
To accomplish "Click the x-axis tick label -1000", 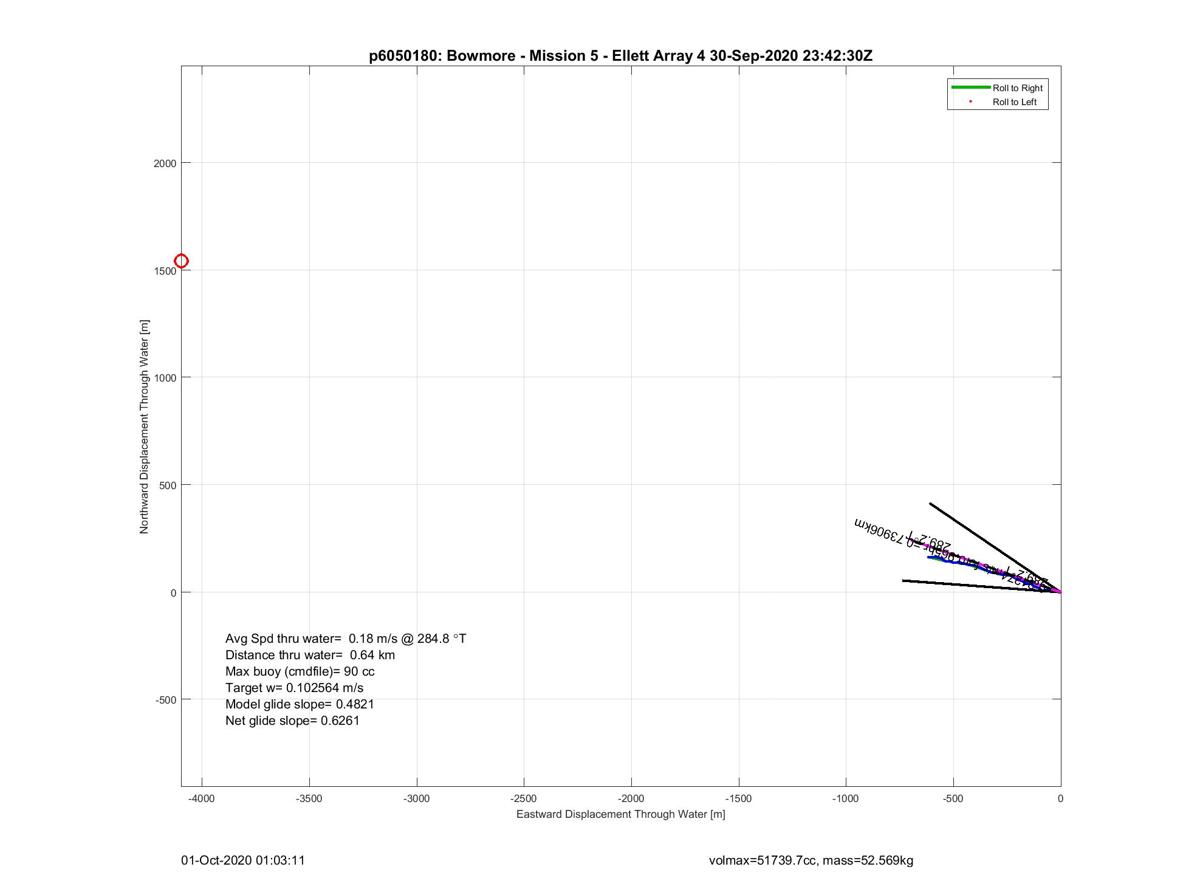I will click(846, 799).
